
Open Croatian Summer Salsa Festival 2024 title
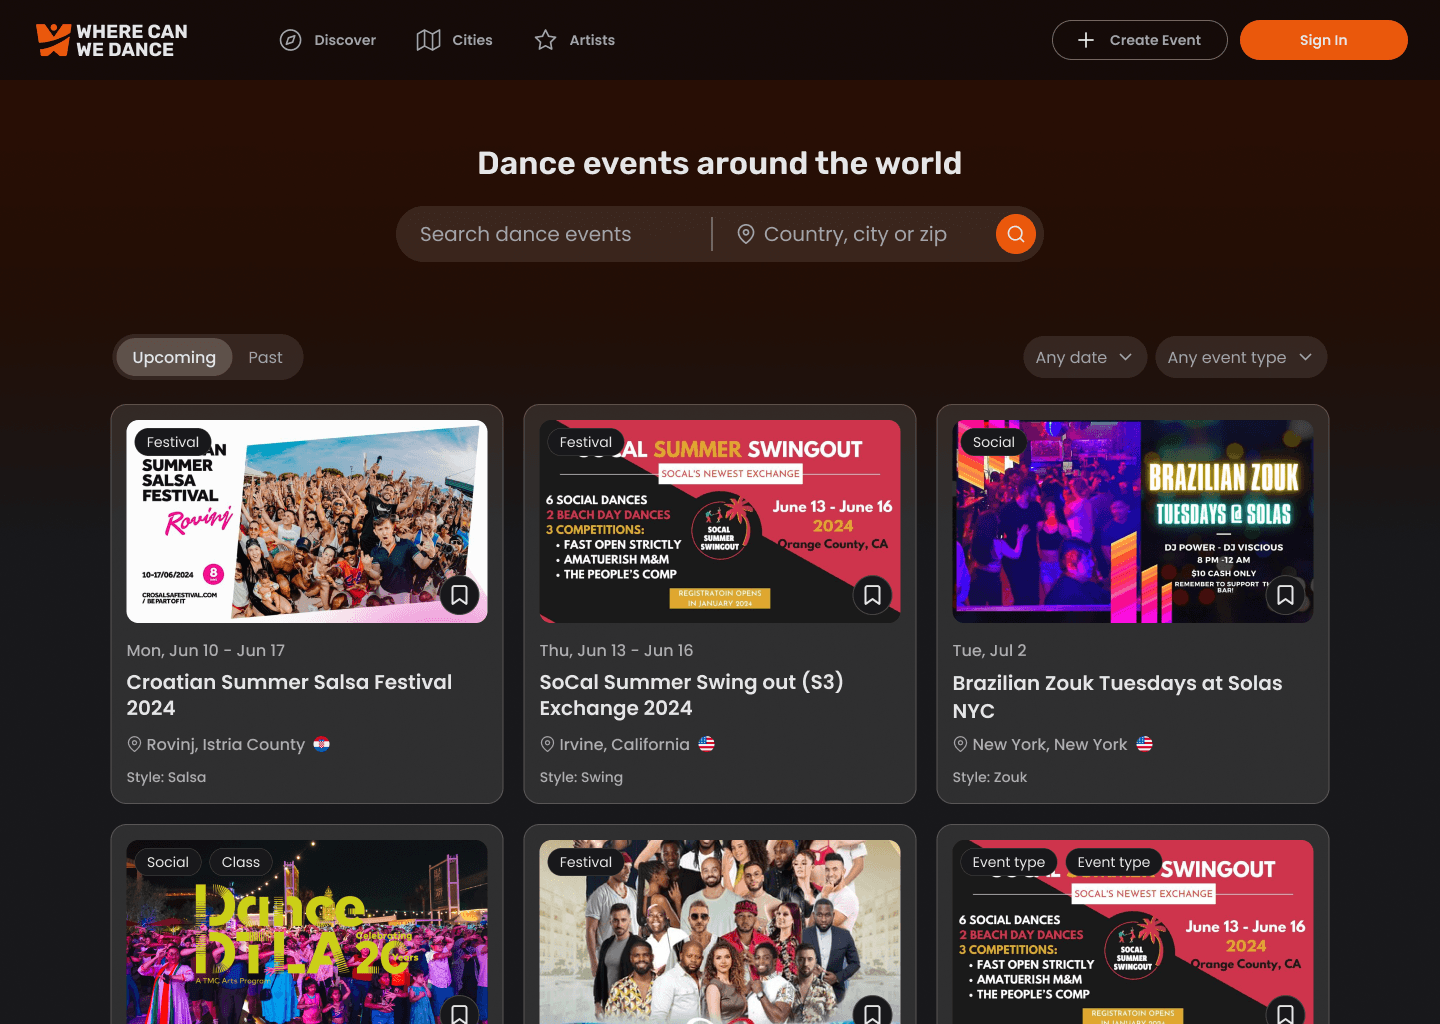(290, 695)
